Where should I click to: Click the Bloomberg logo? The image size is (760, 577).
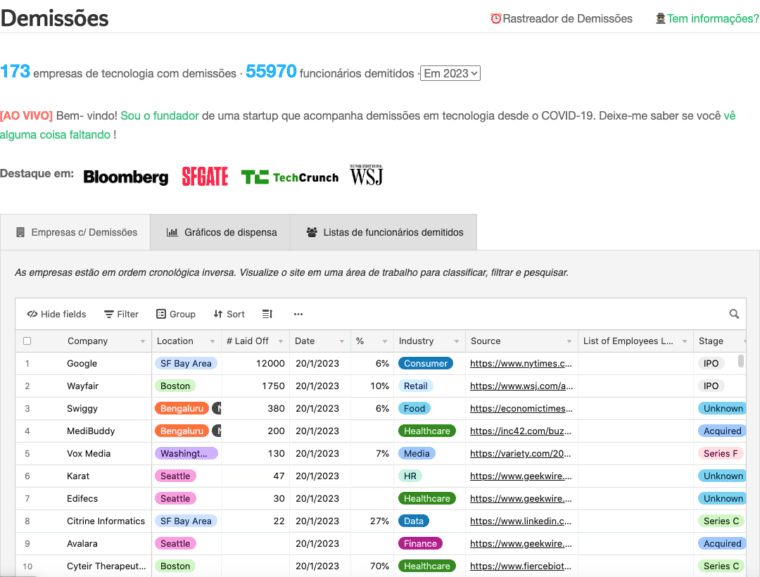coord(126,177)
